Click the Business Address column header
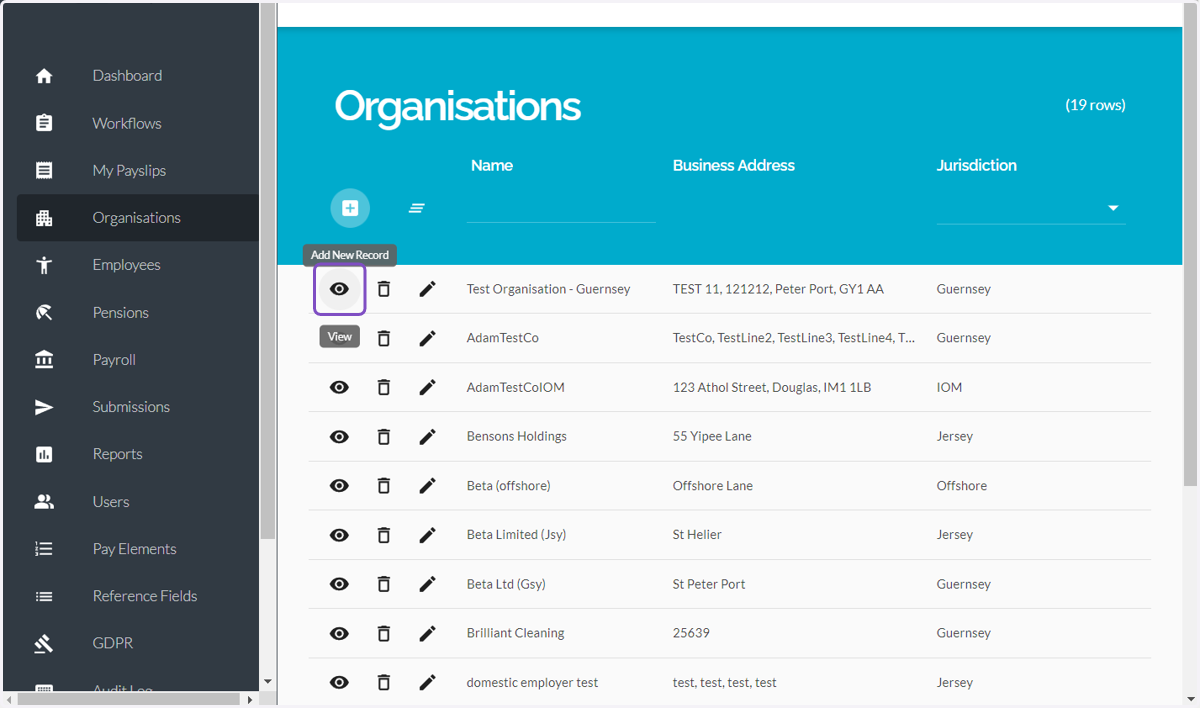The height and width of the screenshot is (708, 1200). point(734,166)
